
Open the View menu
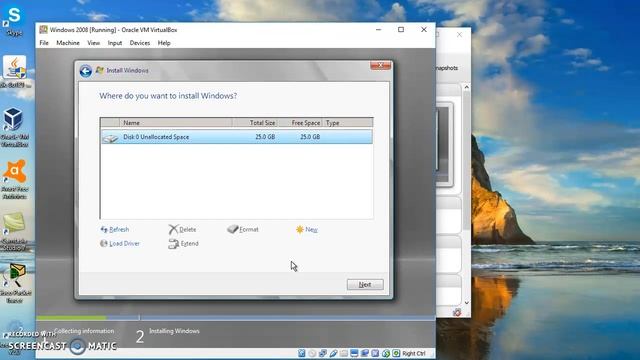[x=93, y=43]
